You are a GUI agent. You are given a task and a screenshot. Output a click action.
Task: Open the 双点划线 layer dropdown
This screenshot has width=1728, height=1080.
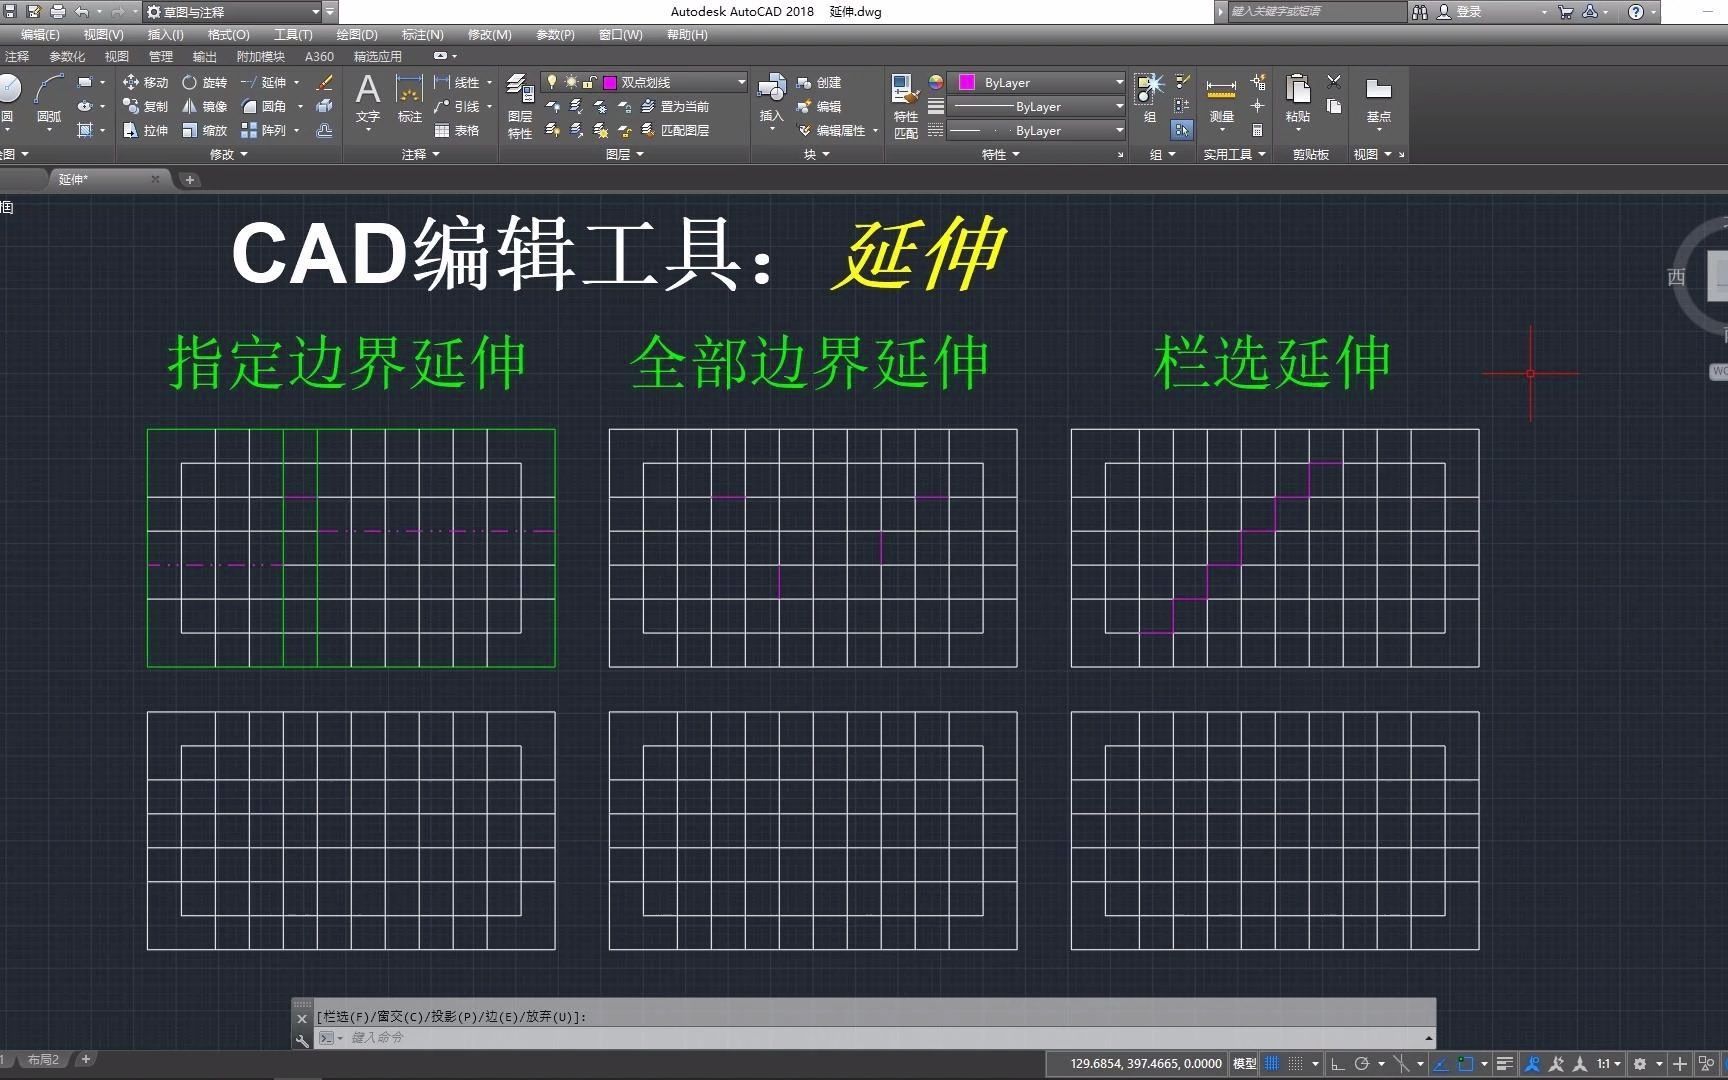point(740,82)
